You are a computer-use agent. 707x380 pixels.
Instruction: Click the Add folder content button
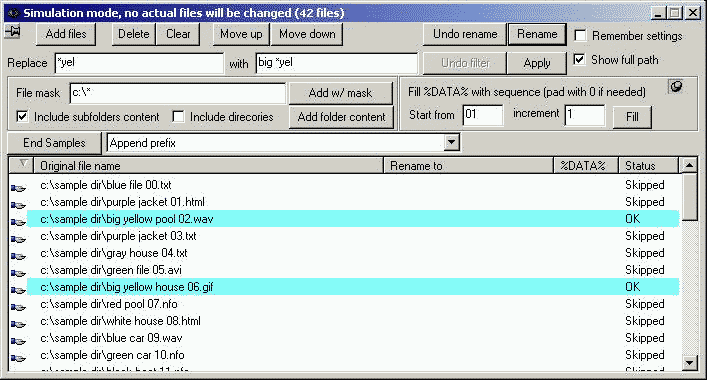341,117
